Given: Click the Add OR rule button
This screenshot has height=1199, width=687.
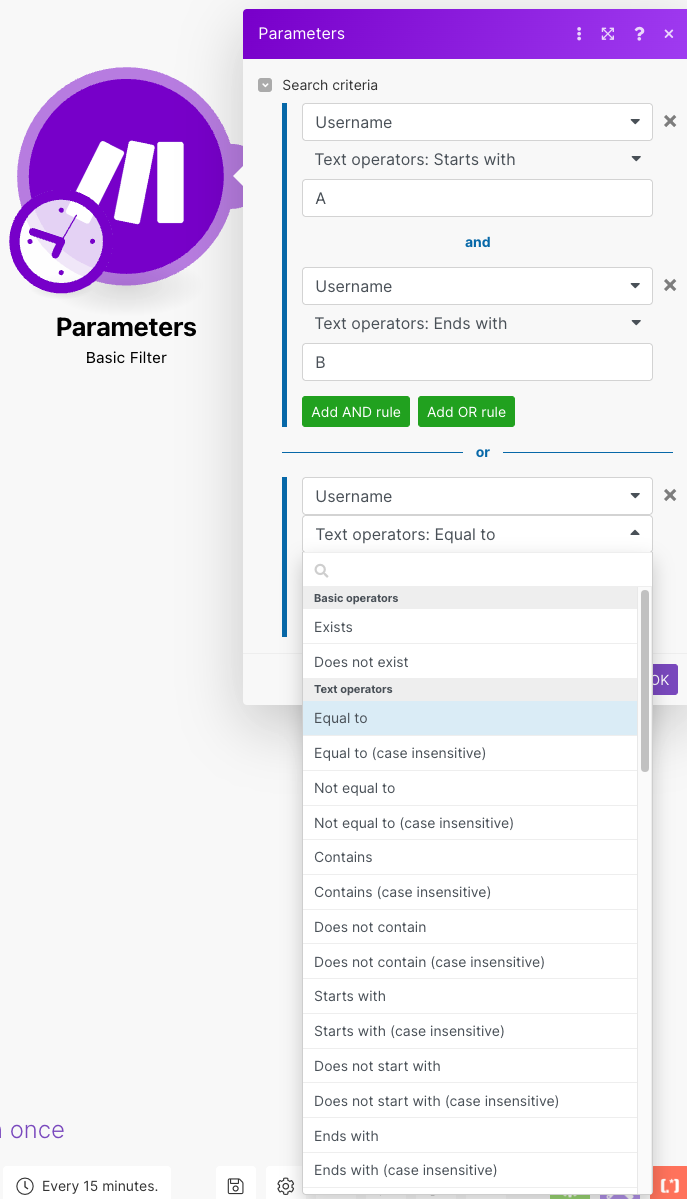Looking at the screenshot, I should tap(466, 411).
